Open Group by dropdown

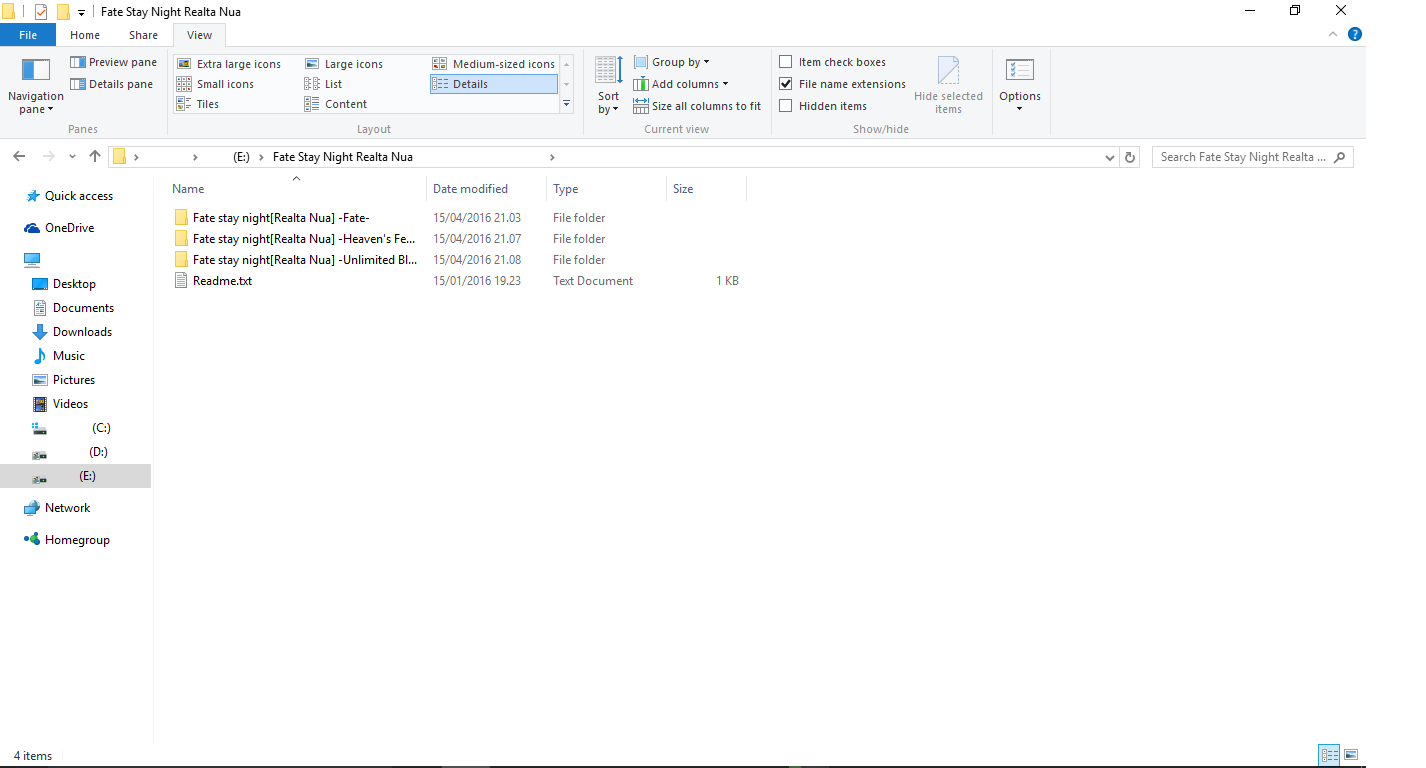click(x=671, y=62)
